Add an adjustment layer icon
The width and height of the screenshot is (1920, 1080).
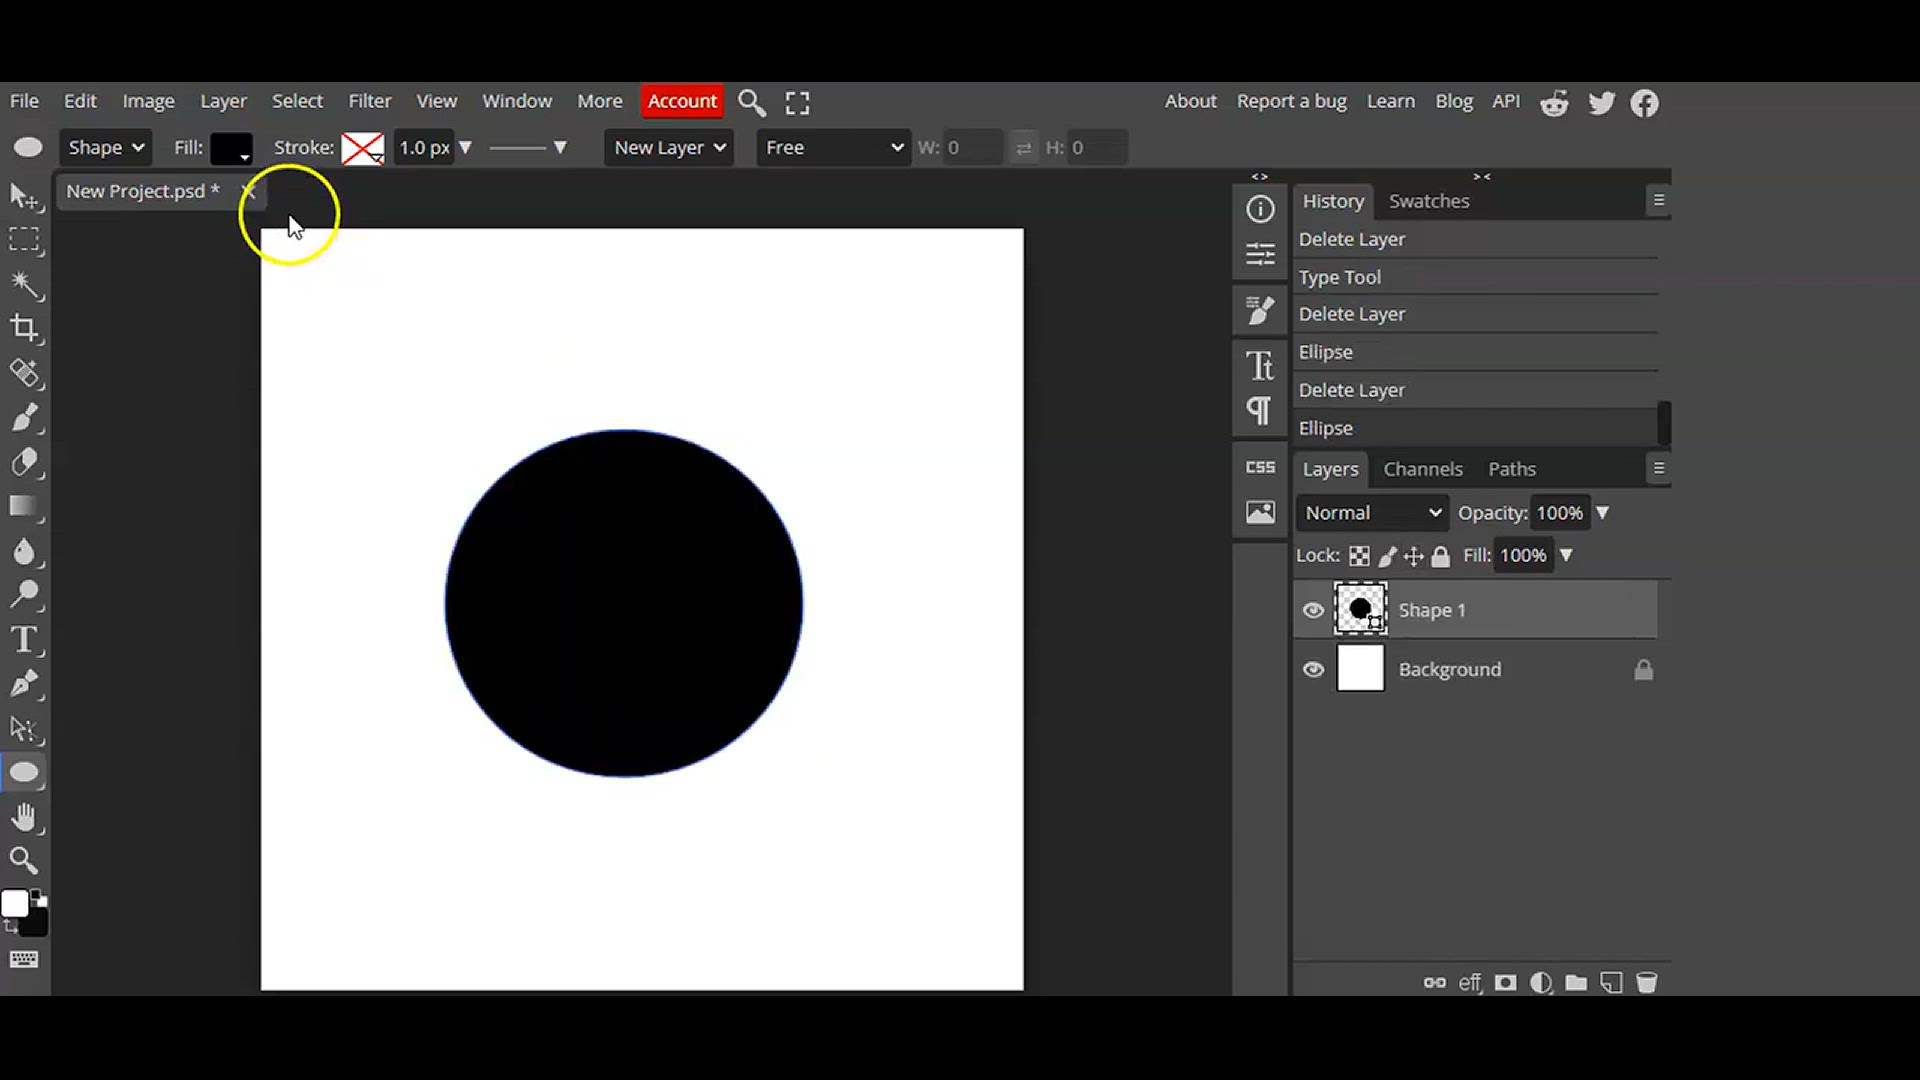pos(1541,983)
